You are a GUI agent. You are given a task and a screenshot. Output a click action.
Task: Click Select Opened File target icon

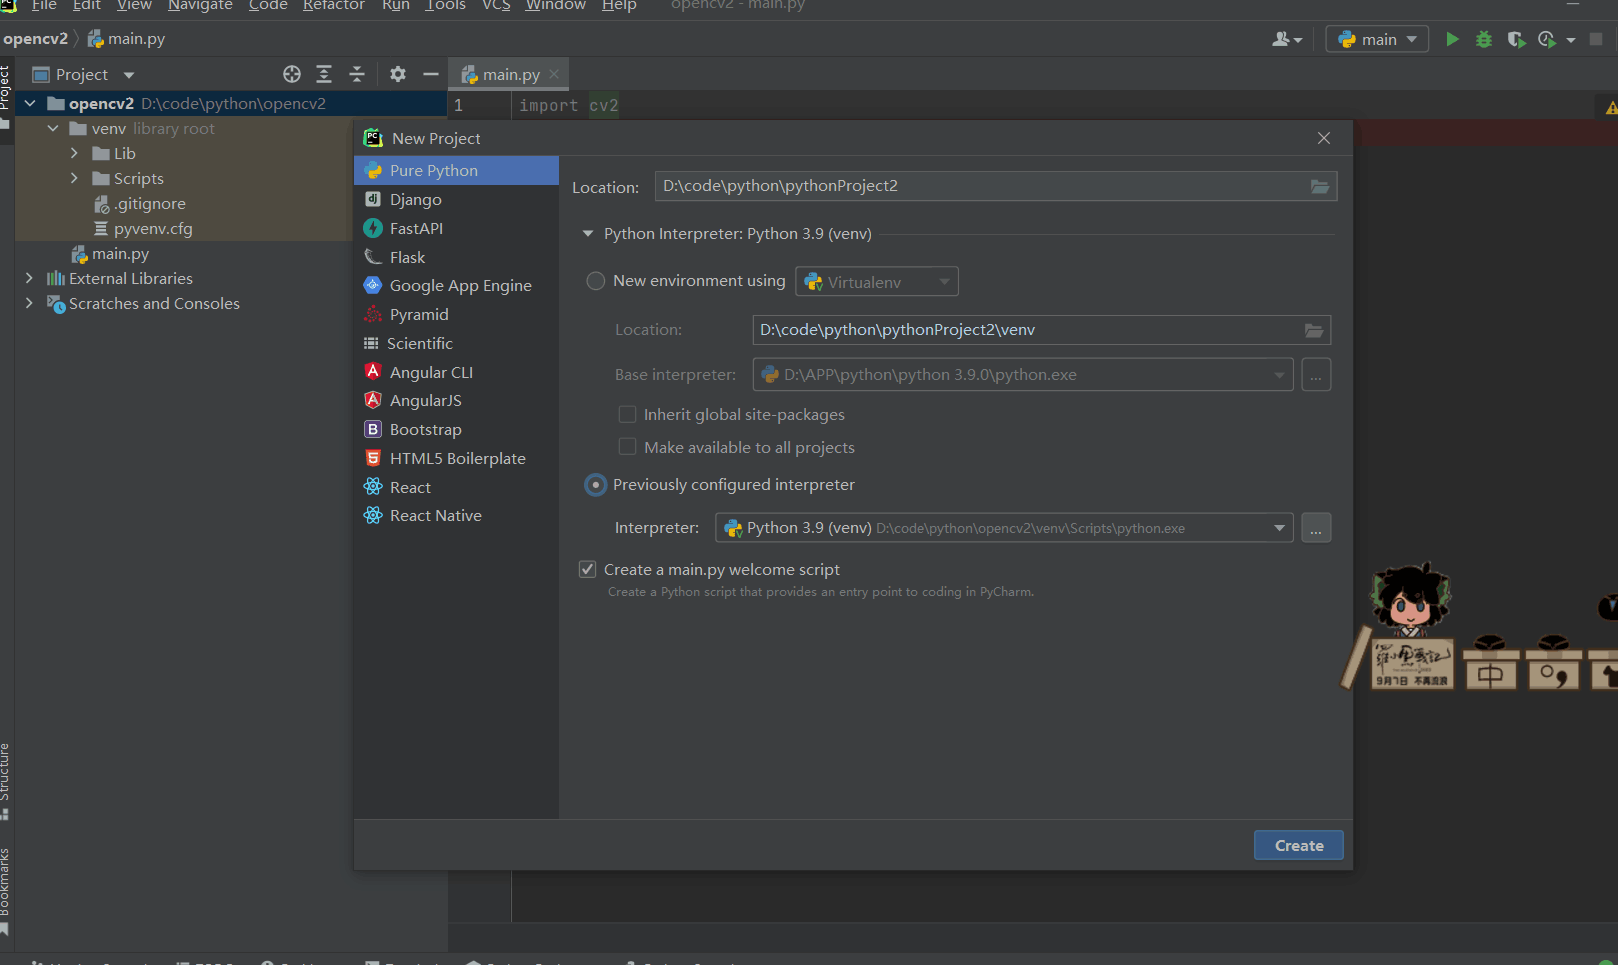(292, 74)
